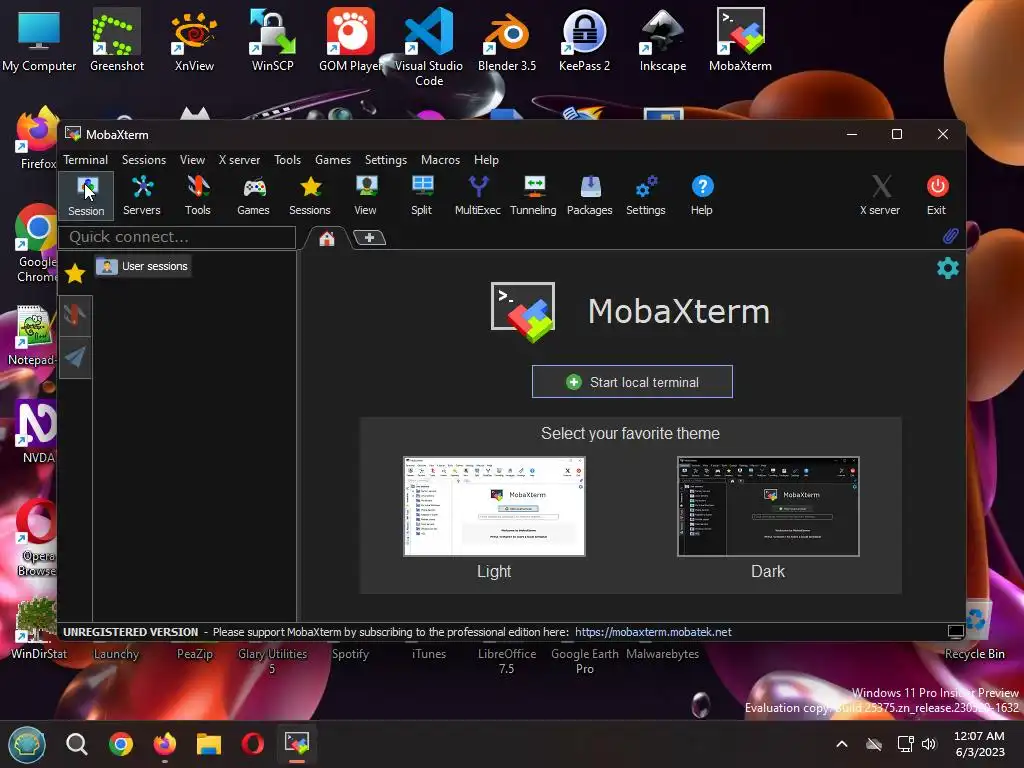
Task: Click the volume speaker tray icon
Action: coord(929,744)
